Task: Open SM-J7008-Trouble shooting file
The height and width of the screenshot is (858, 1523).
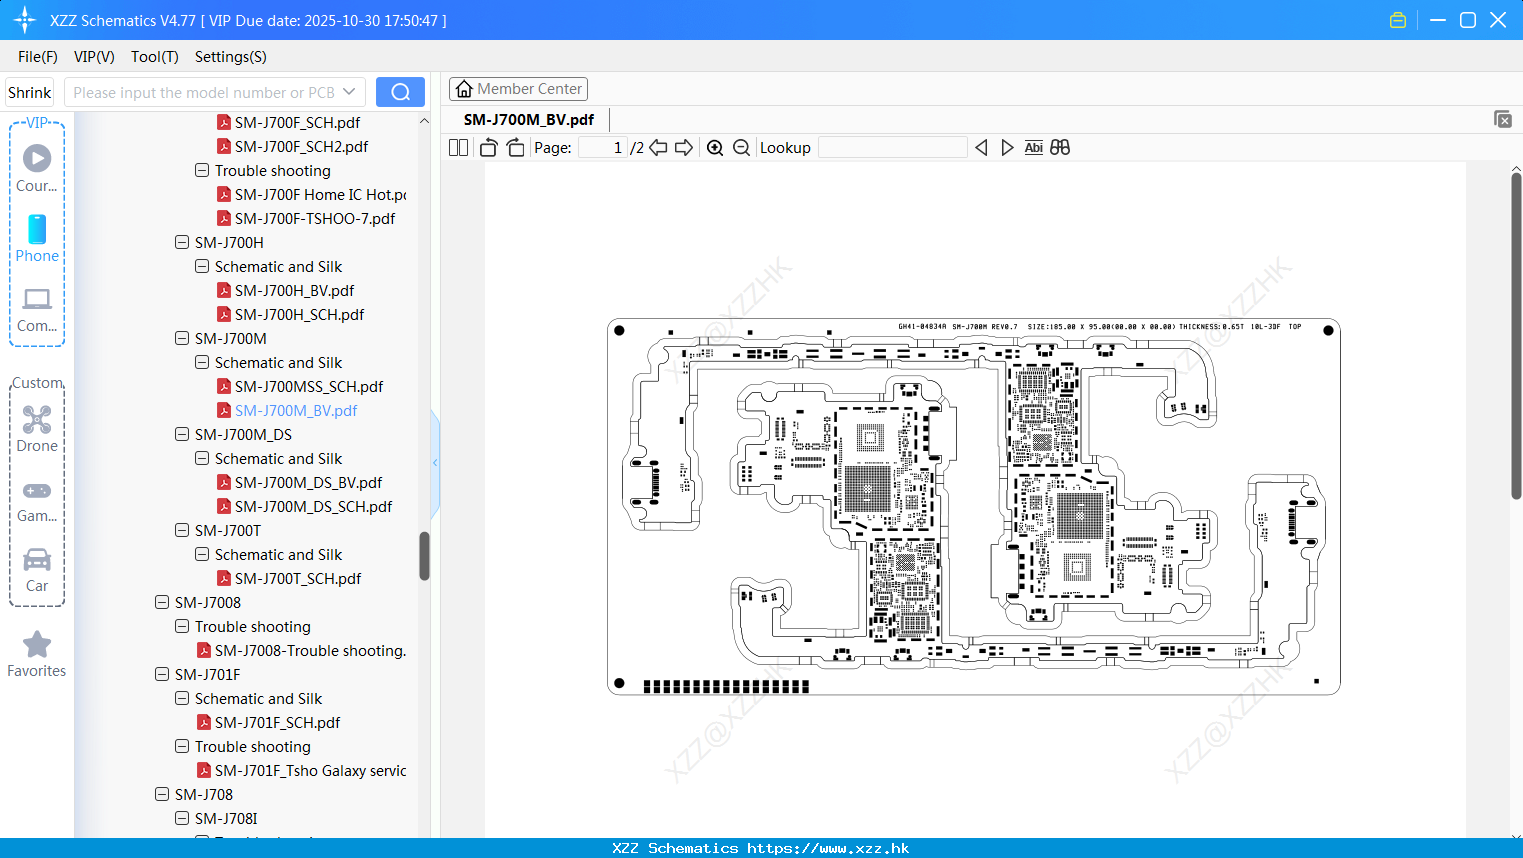Action: (310, 650)
